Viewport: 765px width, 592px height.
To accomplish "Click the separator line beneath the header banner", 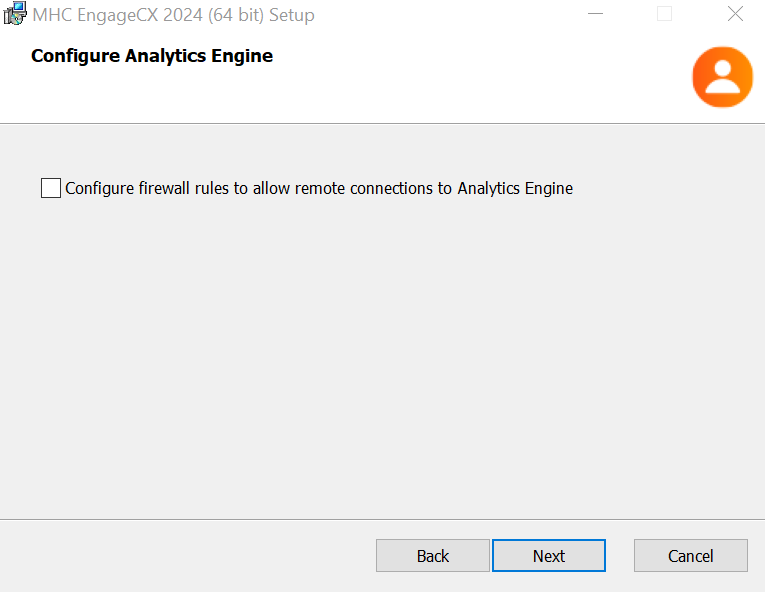I will pos(382,123).
